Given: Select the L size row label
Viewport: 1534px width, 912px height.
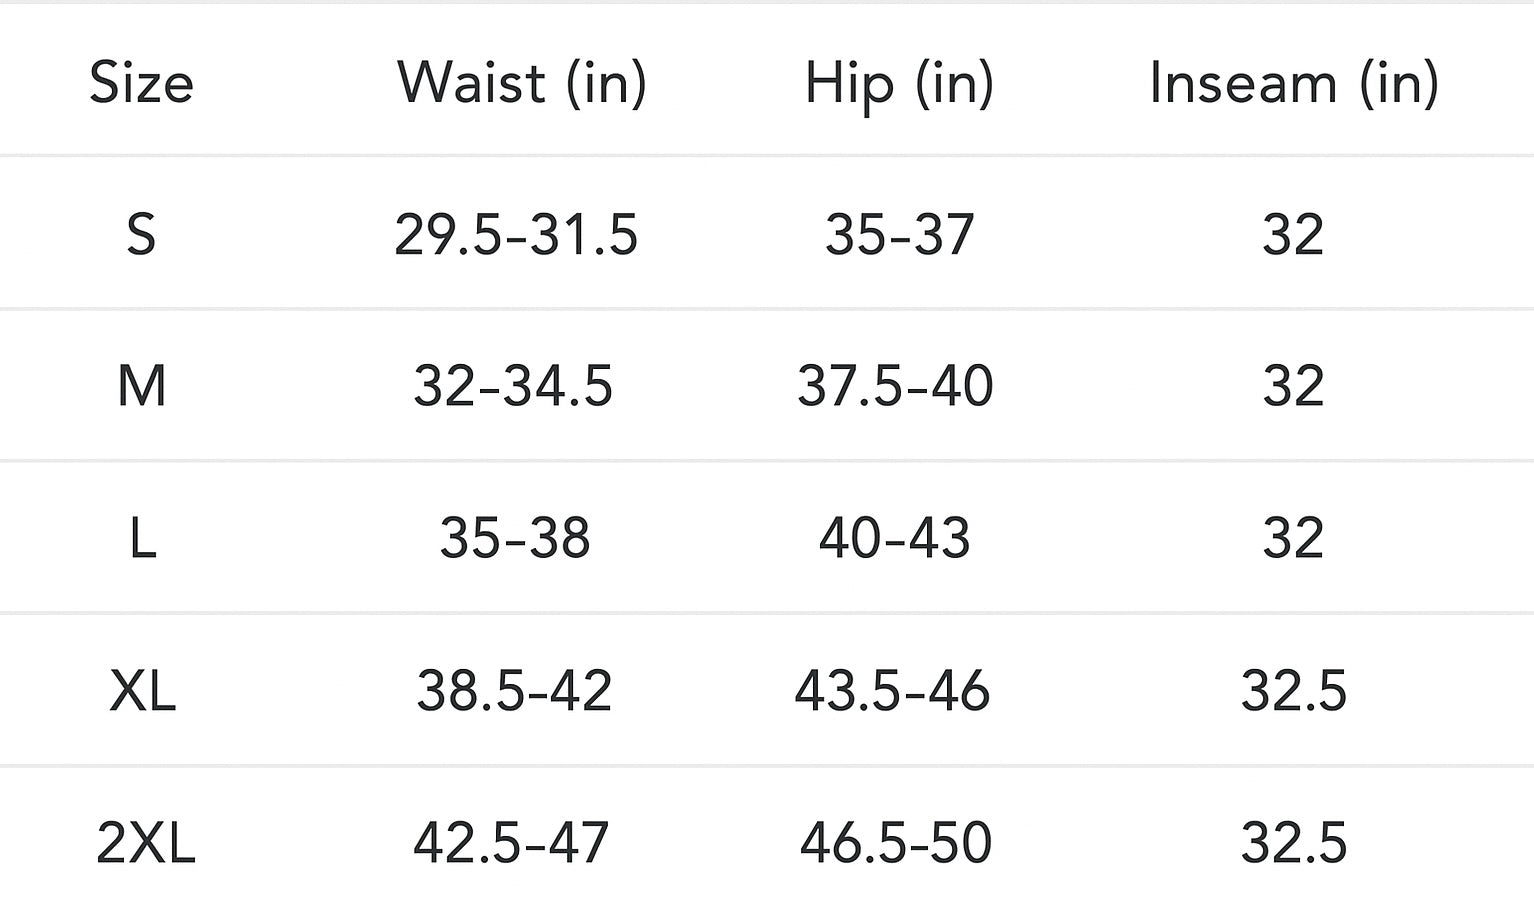Looking at the screenshot, I should click(143, 538).
